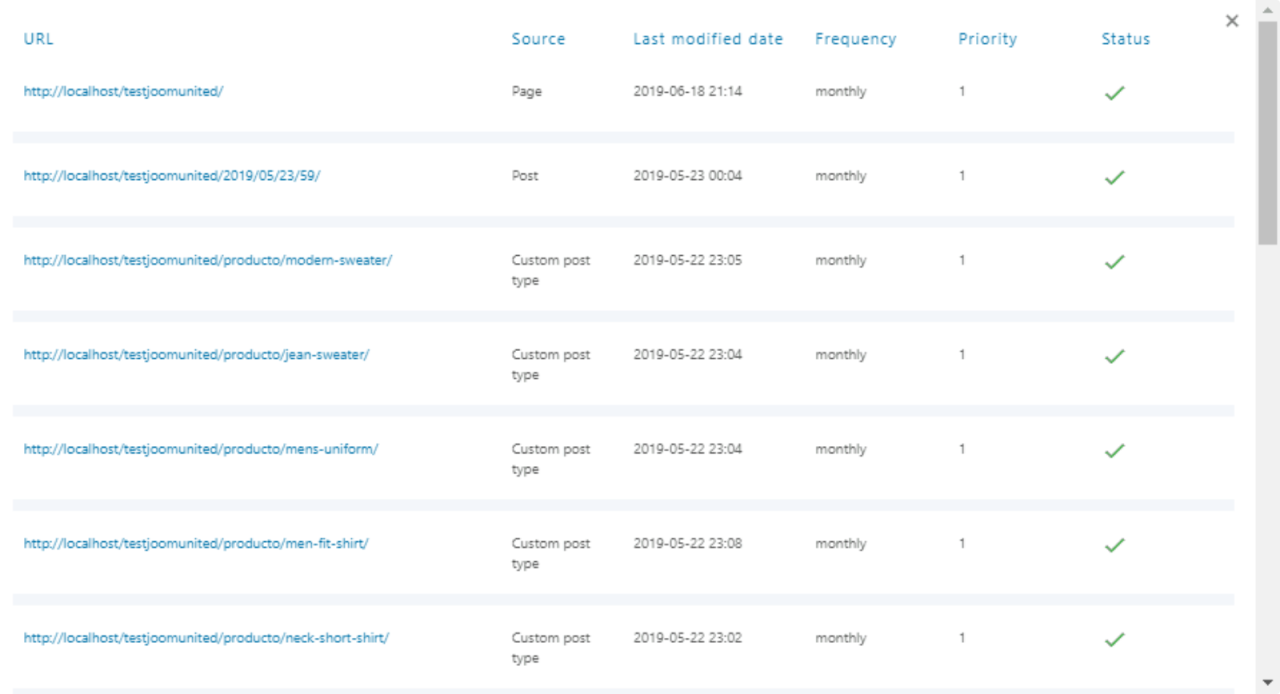Click status checkmark in the neck-short-shirt row
1280x694 pixels.
pos(1114,639)
